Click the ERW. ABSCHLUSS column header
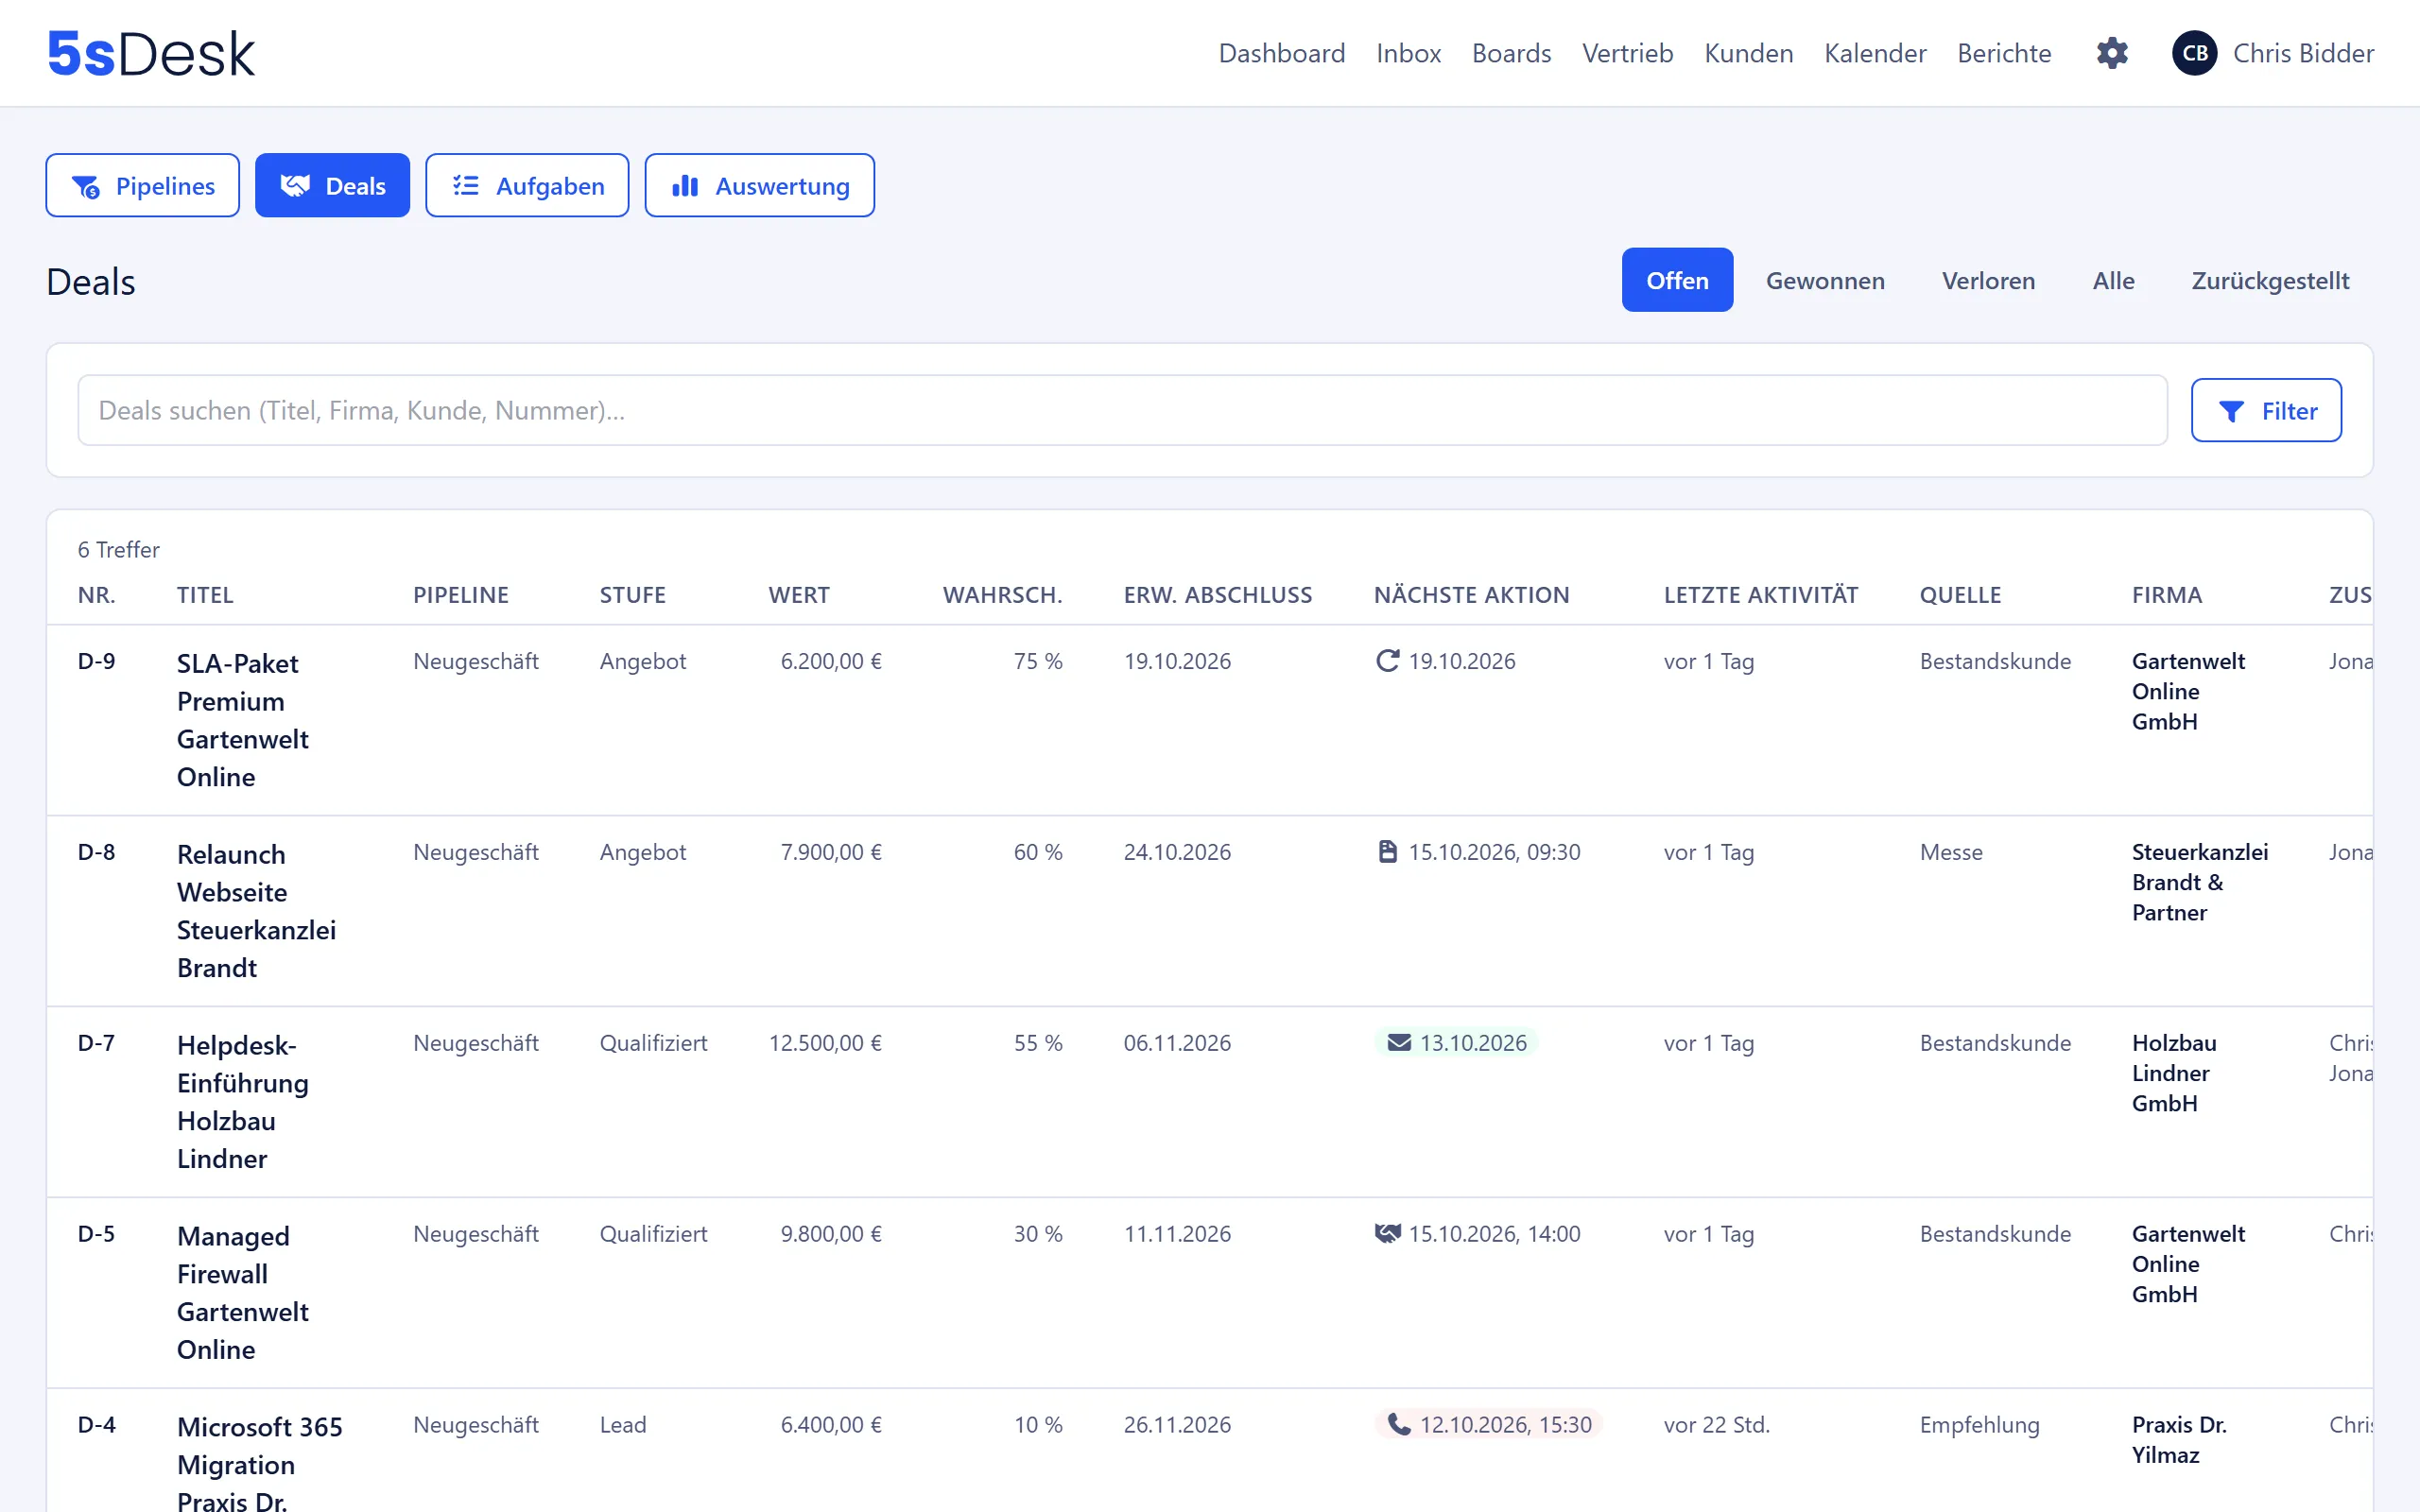The width and height of the screenshot is (2420, 1512). (1218, 595)
